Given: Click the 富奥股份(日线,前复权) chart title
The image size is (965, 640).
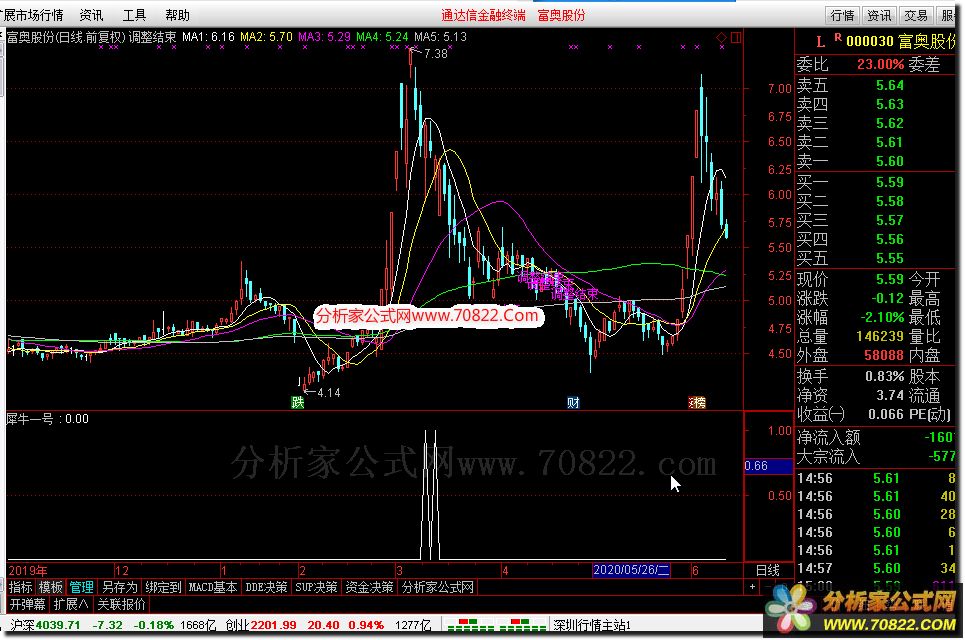Looking at the screenshot, I should tap(66, 37).
